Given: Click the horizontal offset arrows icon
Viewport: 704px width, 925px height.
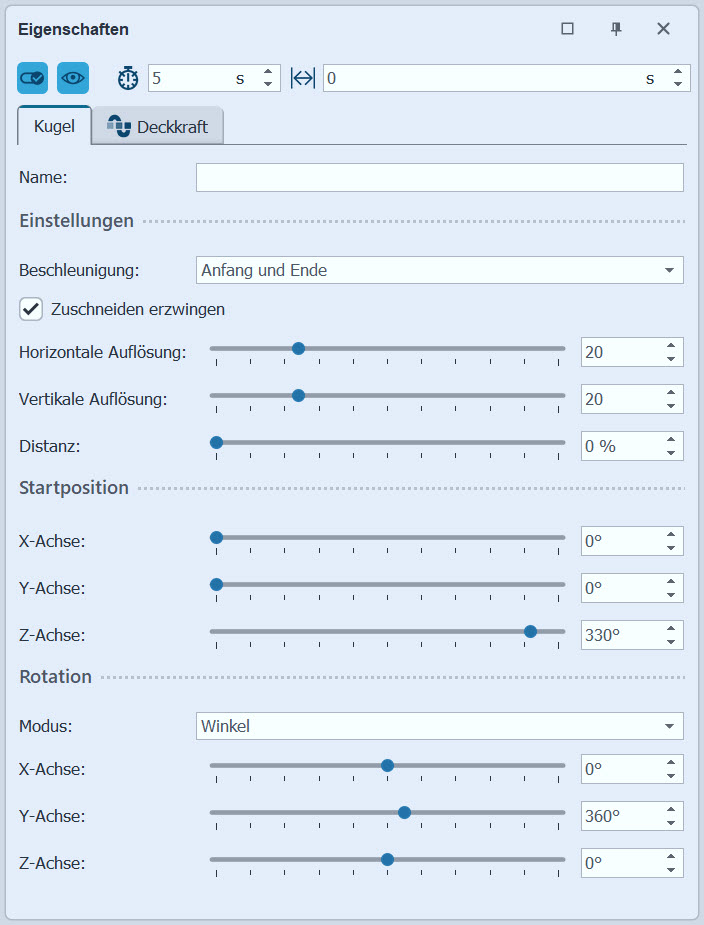Looking at the screenshot, I should [x=303, y=78].
